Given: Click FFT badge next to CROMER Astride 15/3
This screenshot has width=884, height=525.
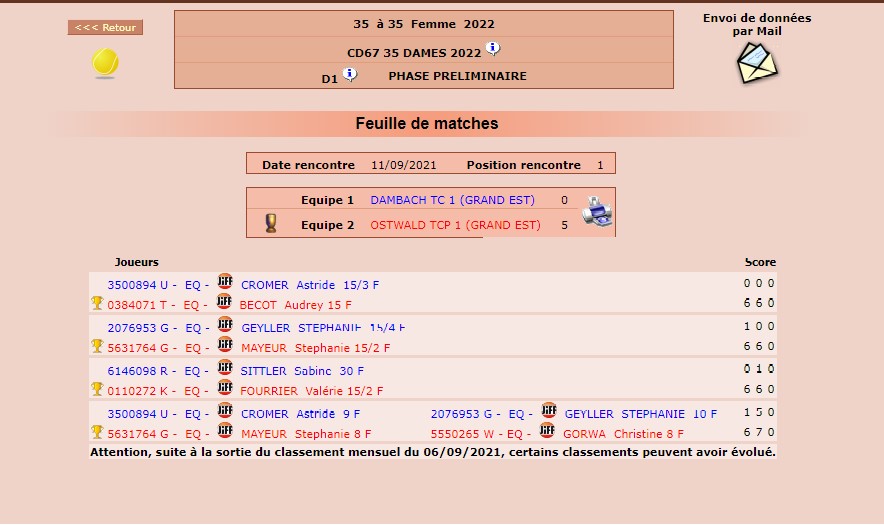Looking at the screenshot, I should [x=225, y=283].
